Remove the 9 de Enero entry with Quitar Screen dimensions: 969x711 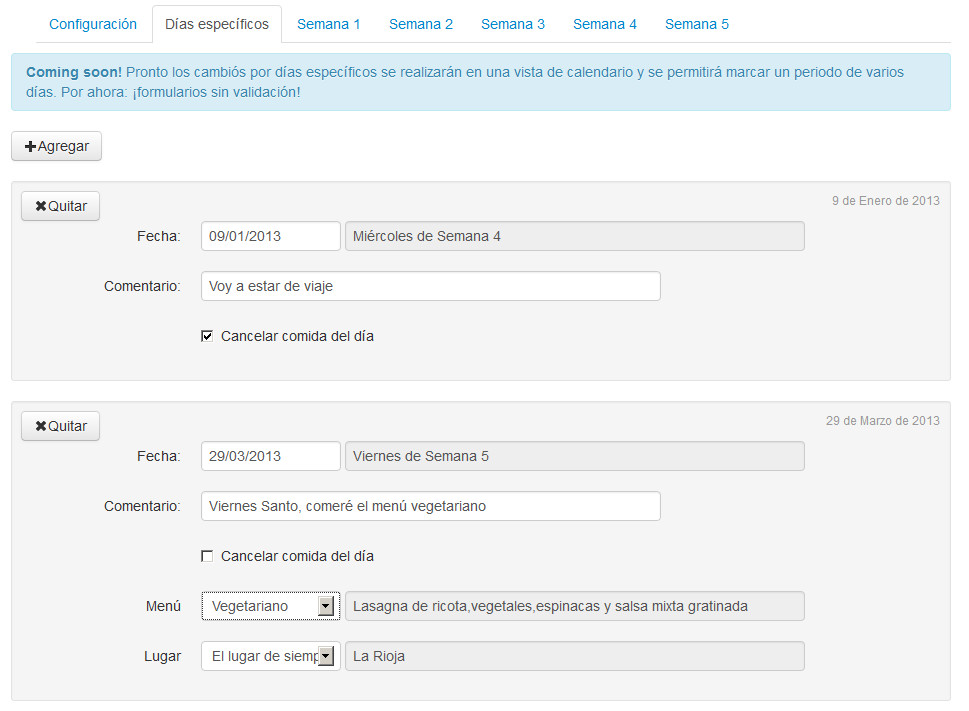tap(61, 206)
